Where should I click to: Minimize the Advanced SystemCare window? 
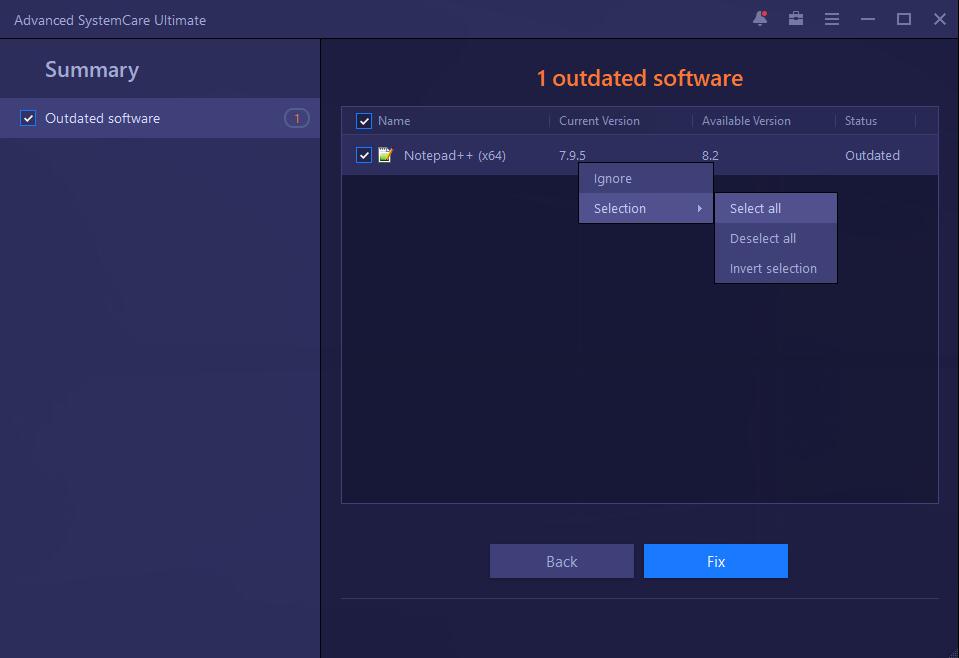click(x=867, y=19)
